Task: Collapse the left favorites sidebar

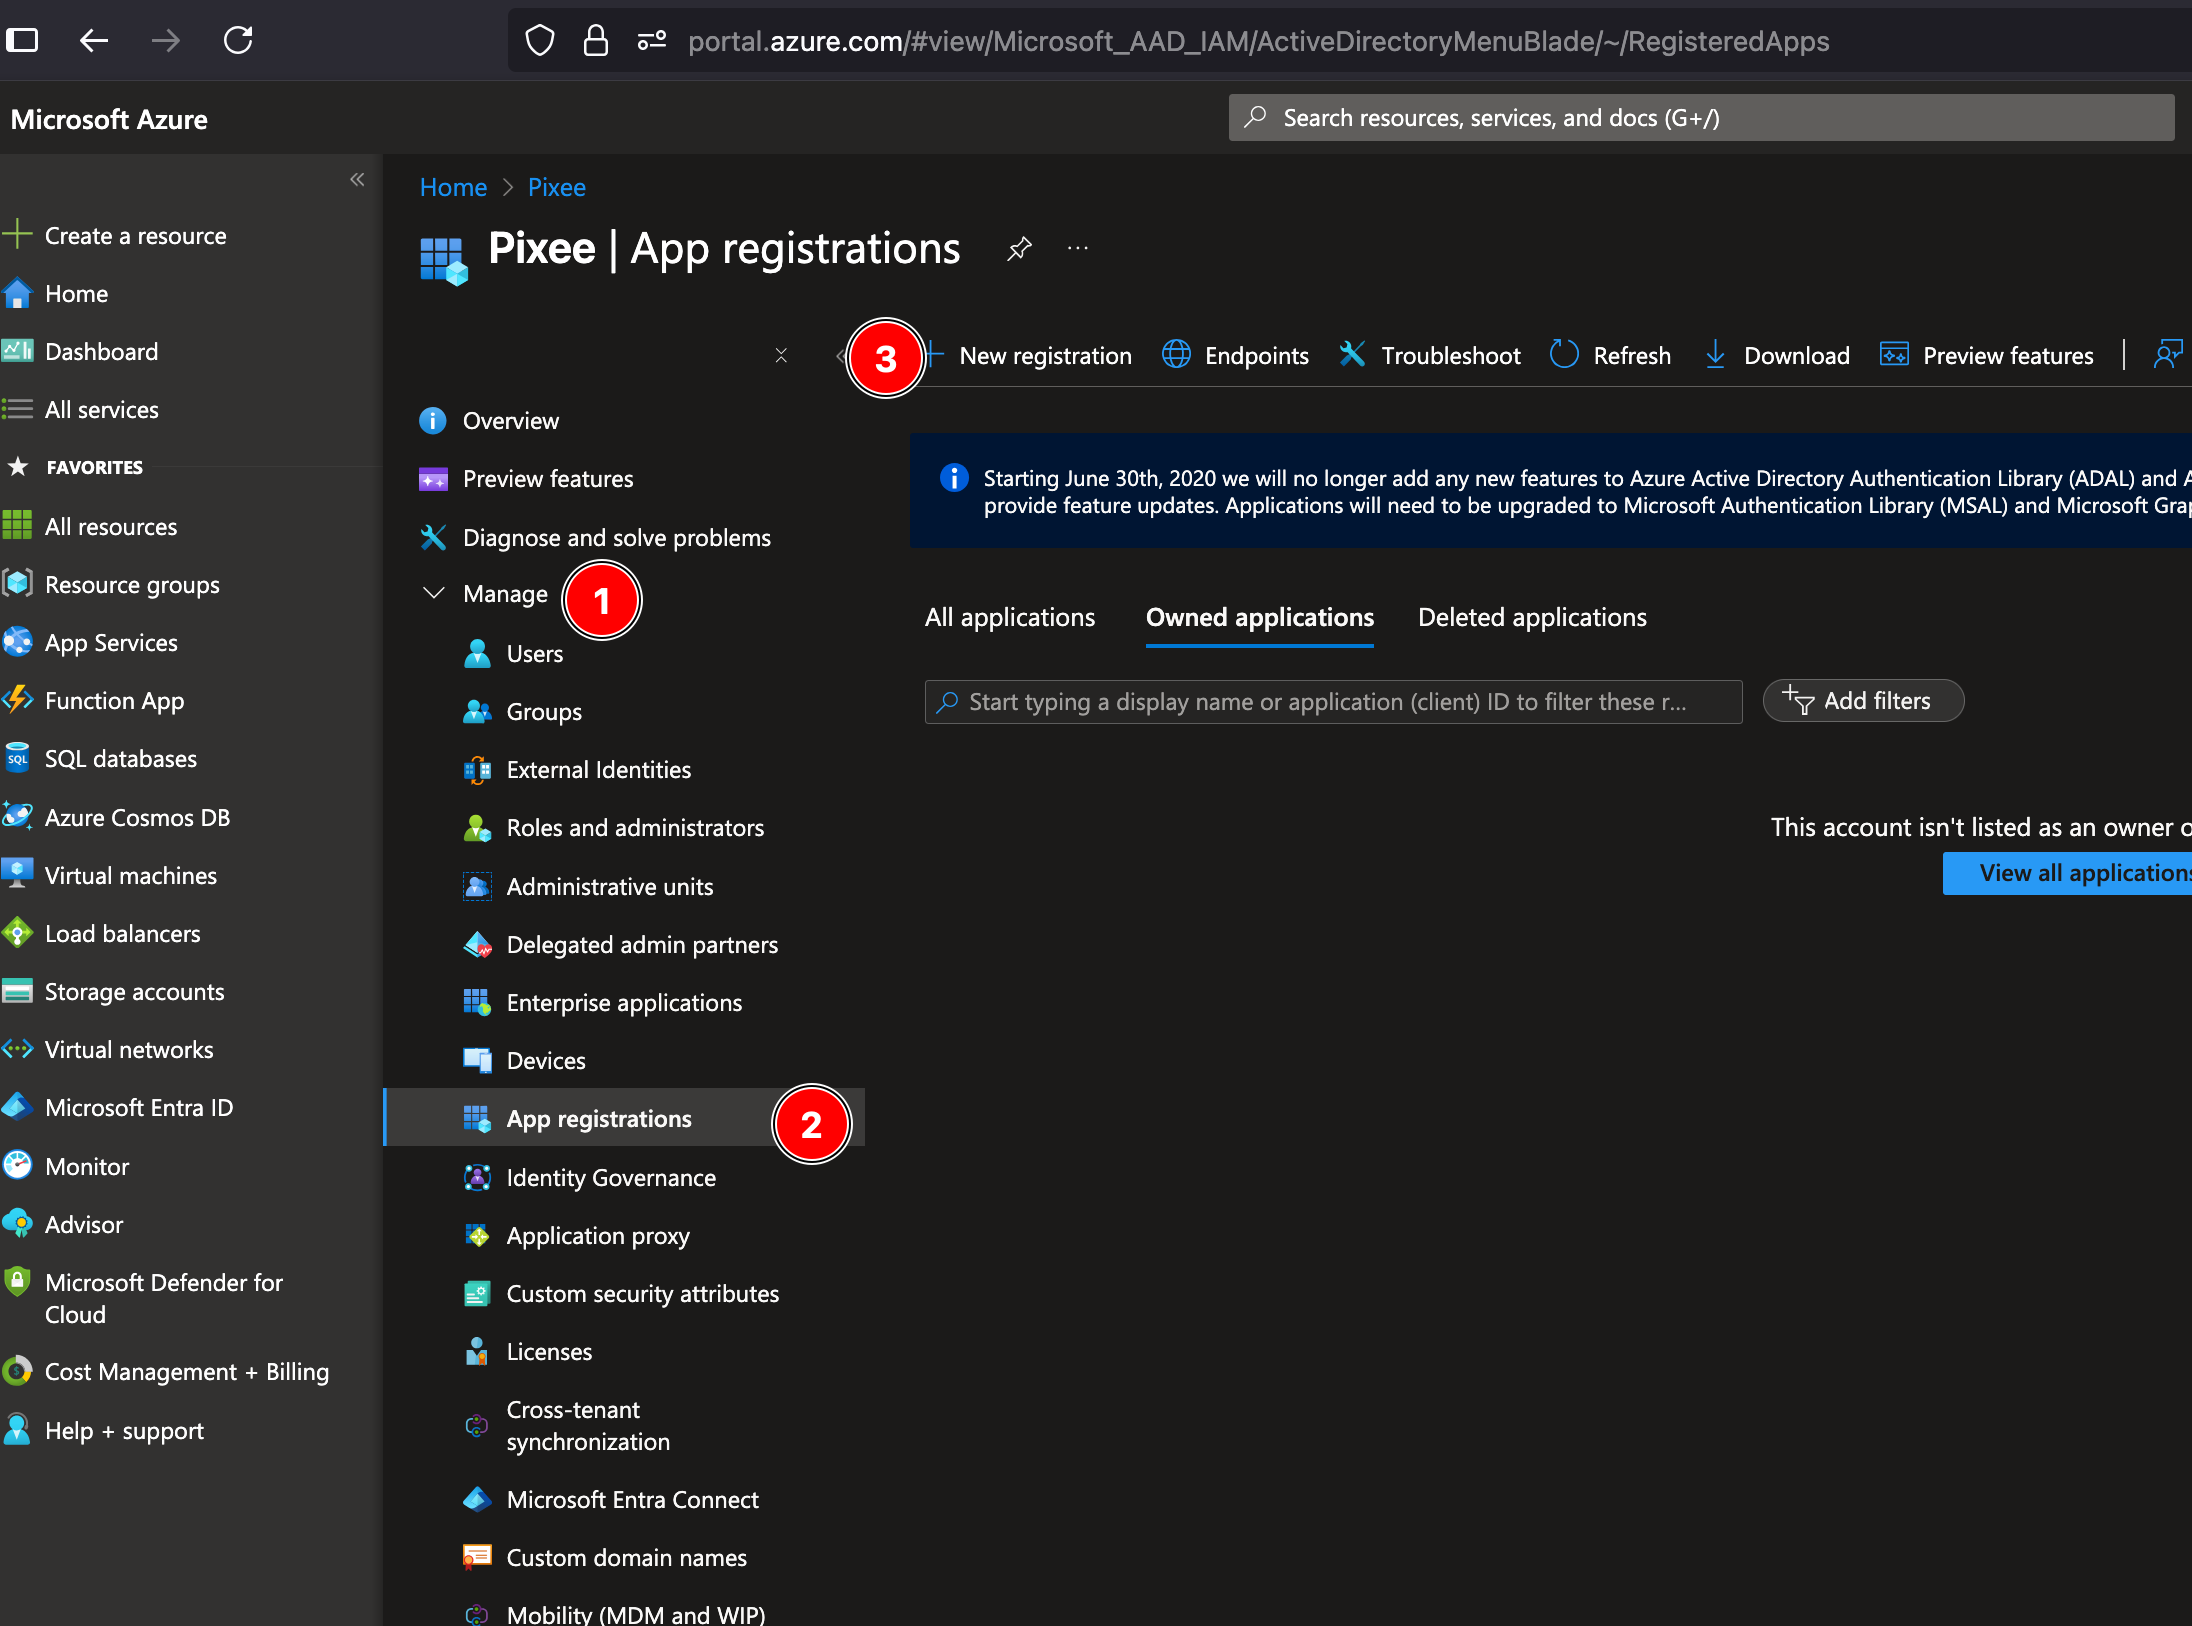Action: click(357, 179)
